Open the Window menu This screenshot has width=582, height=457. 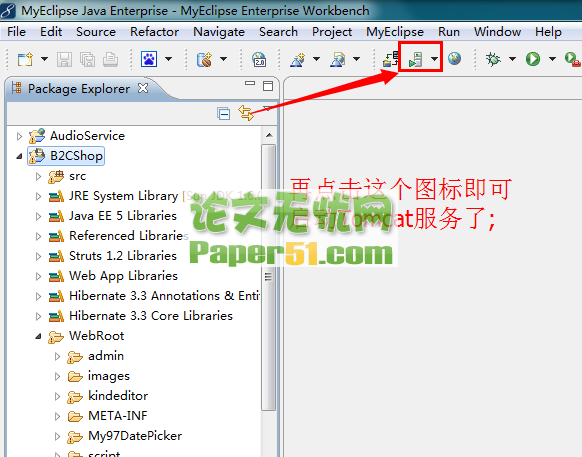tap(497, 32)
